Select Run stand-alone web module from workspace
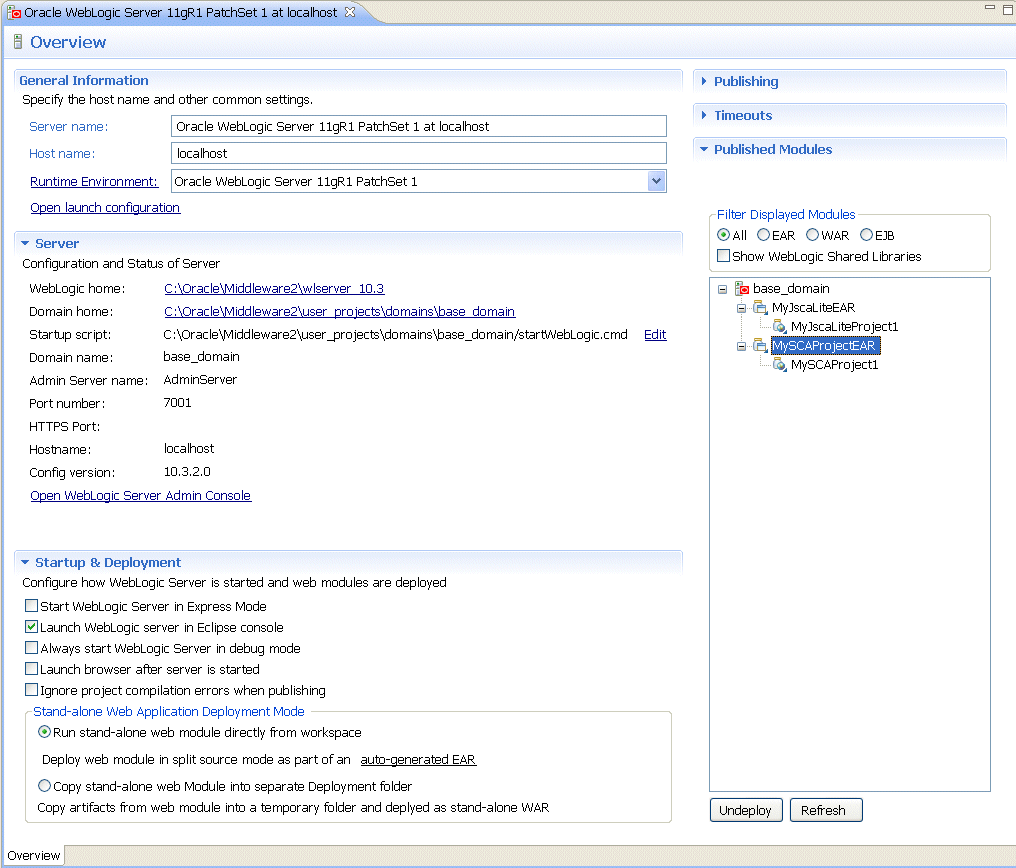Screen dimensions: 1016x868 pos(45,732)
